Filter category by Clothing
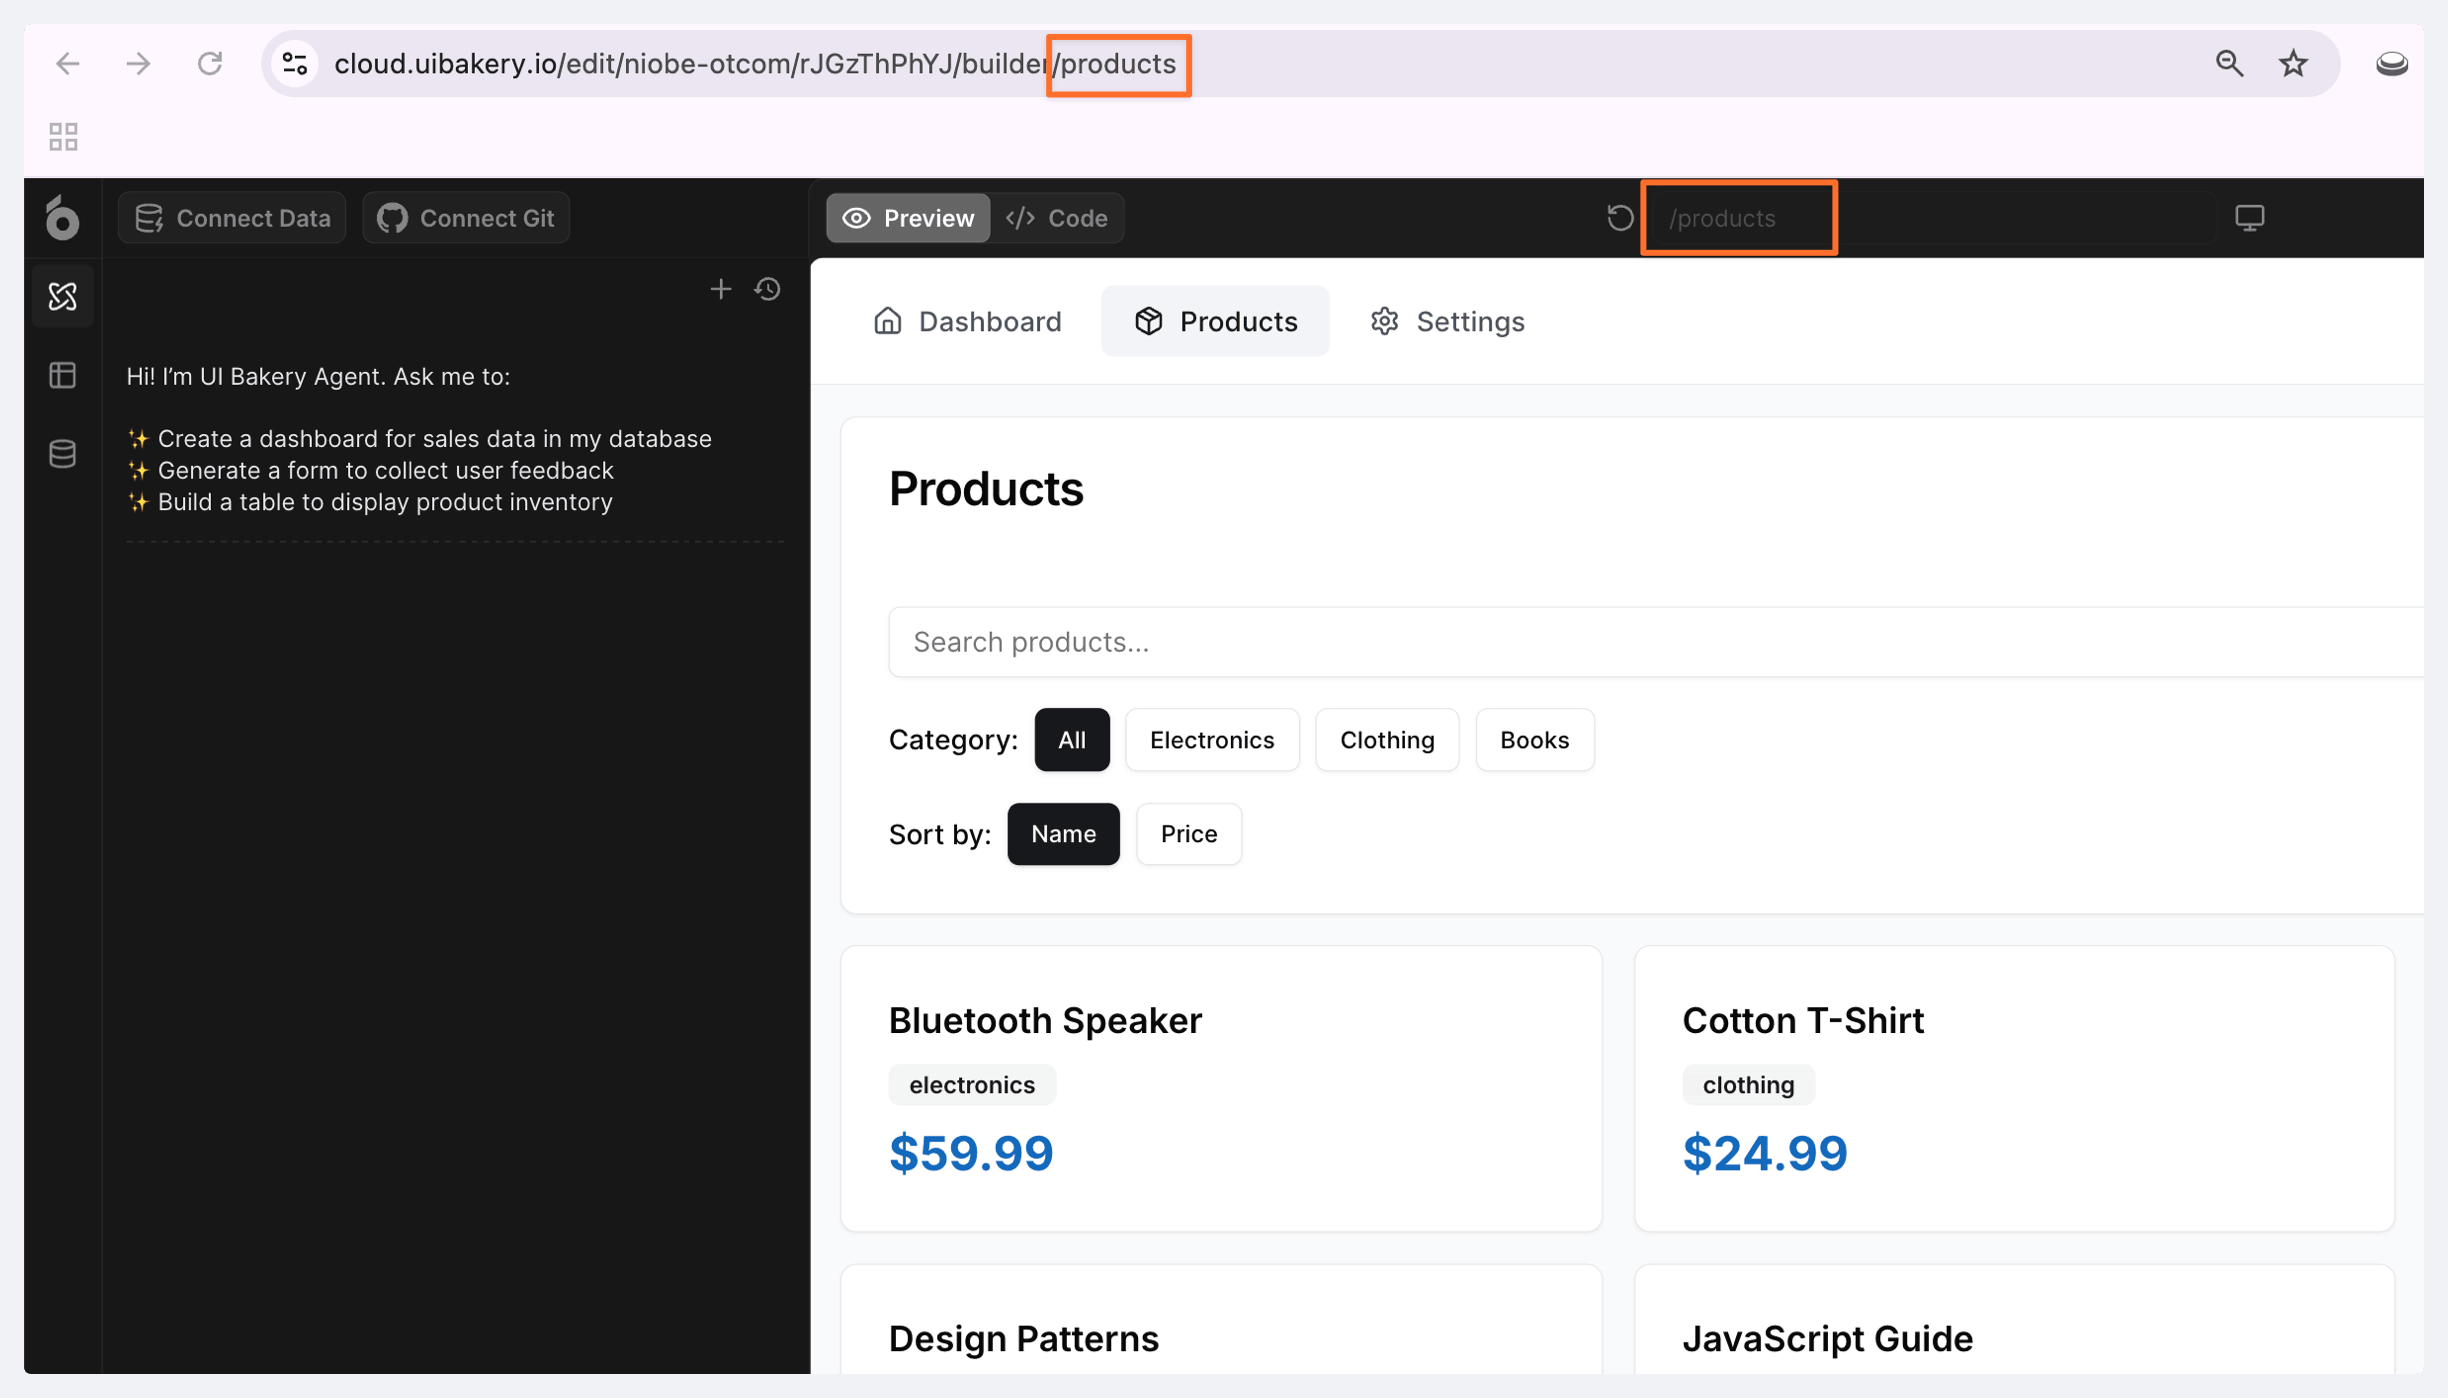The width and height of the screenshot is (2448, 1398). click(1386, 740)
